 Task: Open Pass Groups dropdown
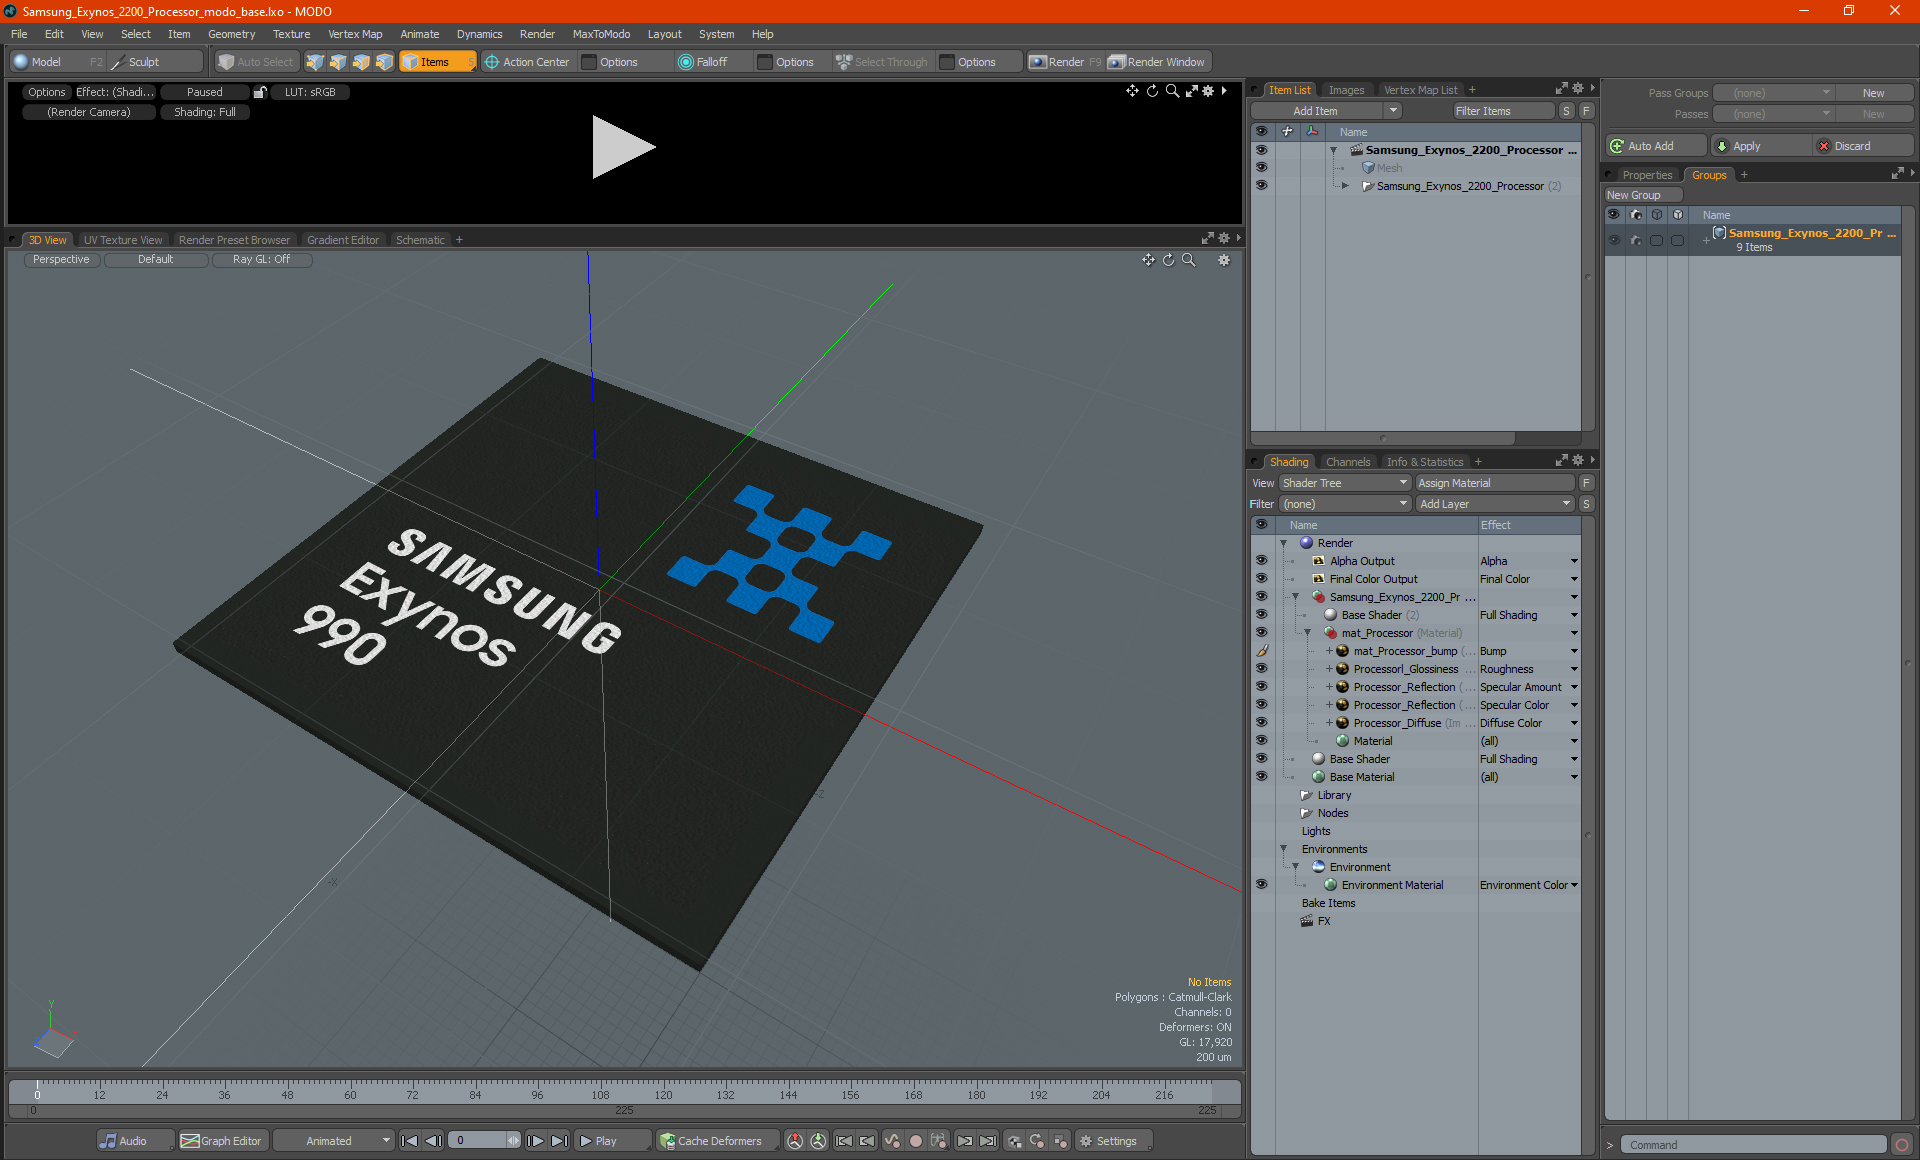click(x=1774, y=93)
